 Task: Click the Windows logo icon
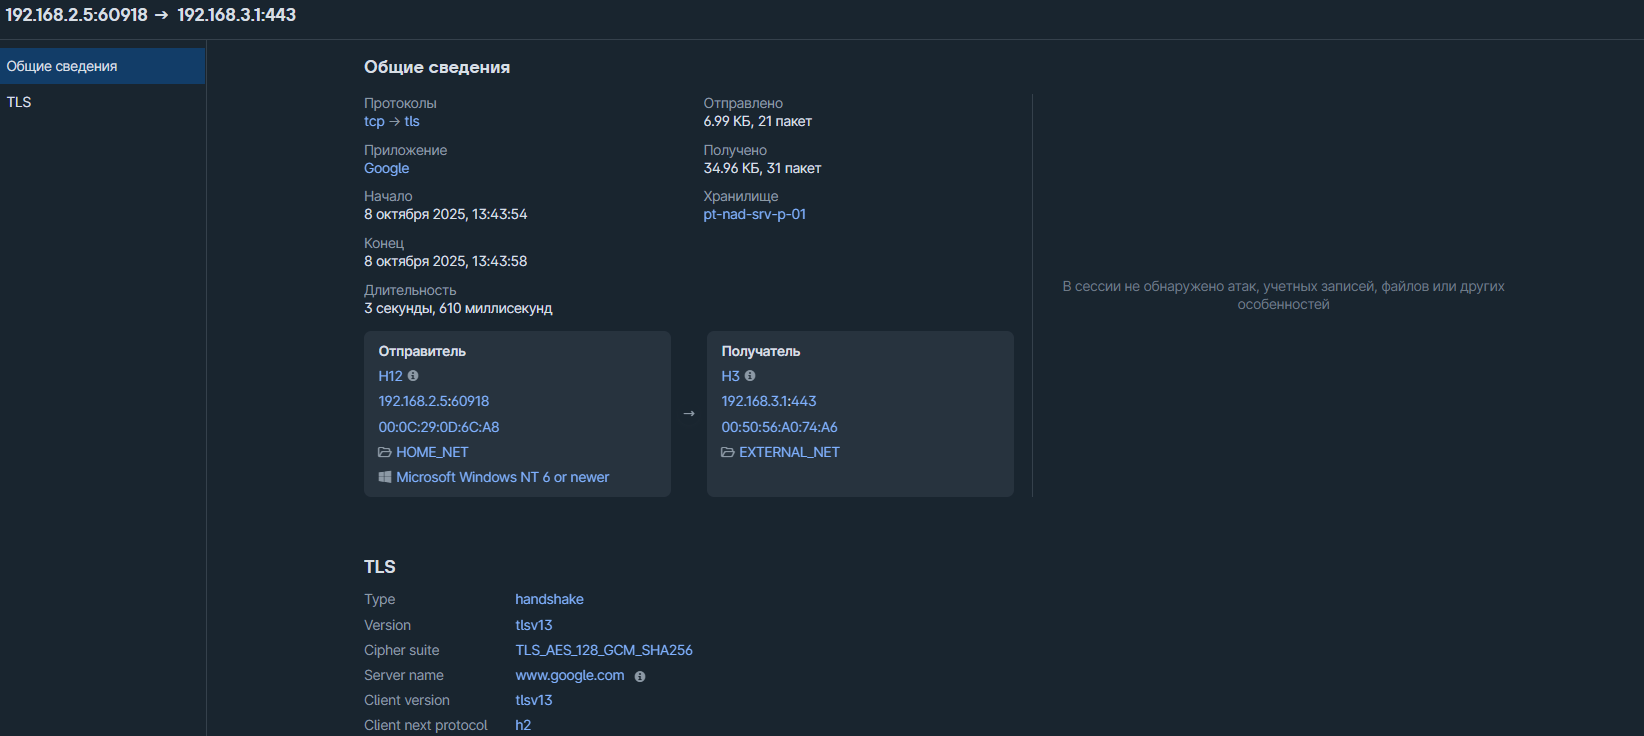[x=385, y=477]
